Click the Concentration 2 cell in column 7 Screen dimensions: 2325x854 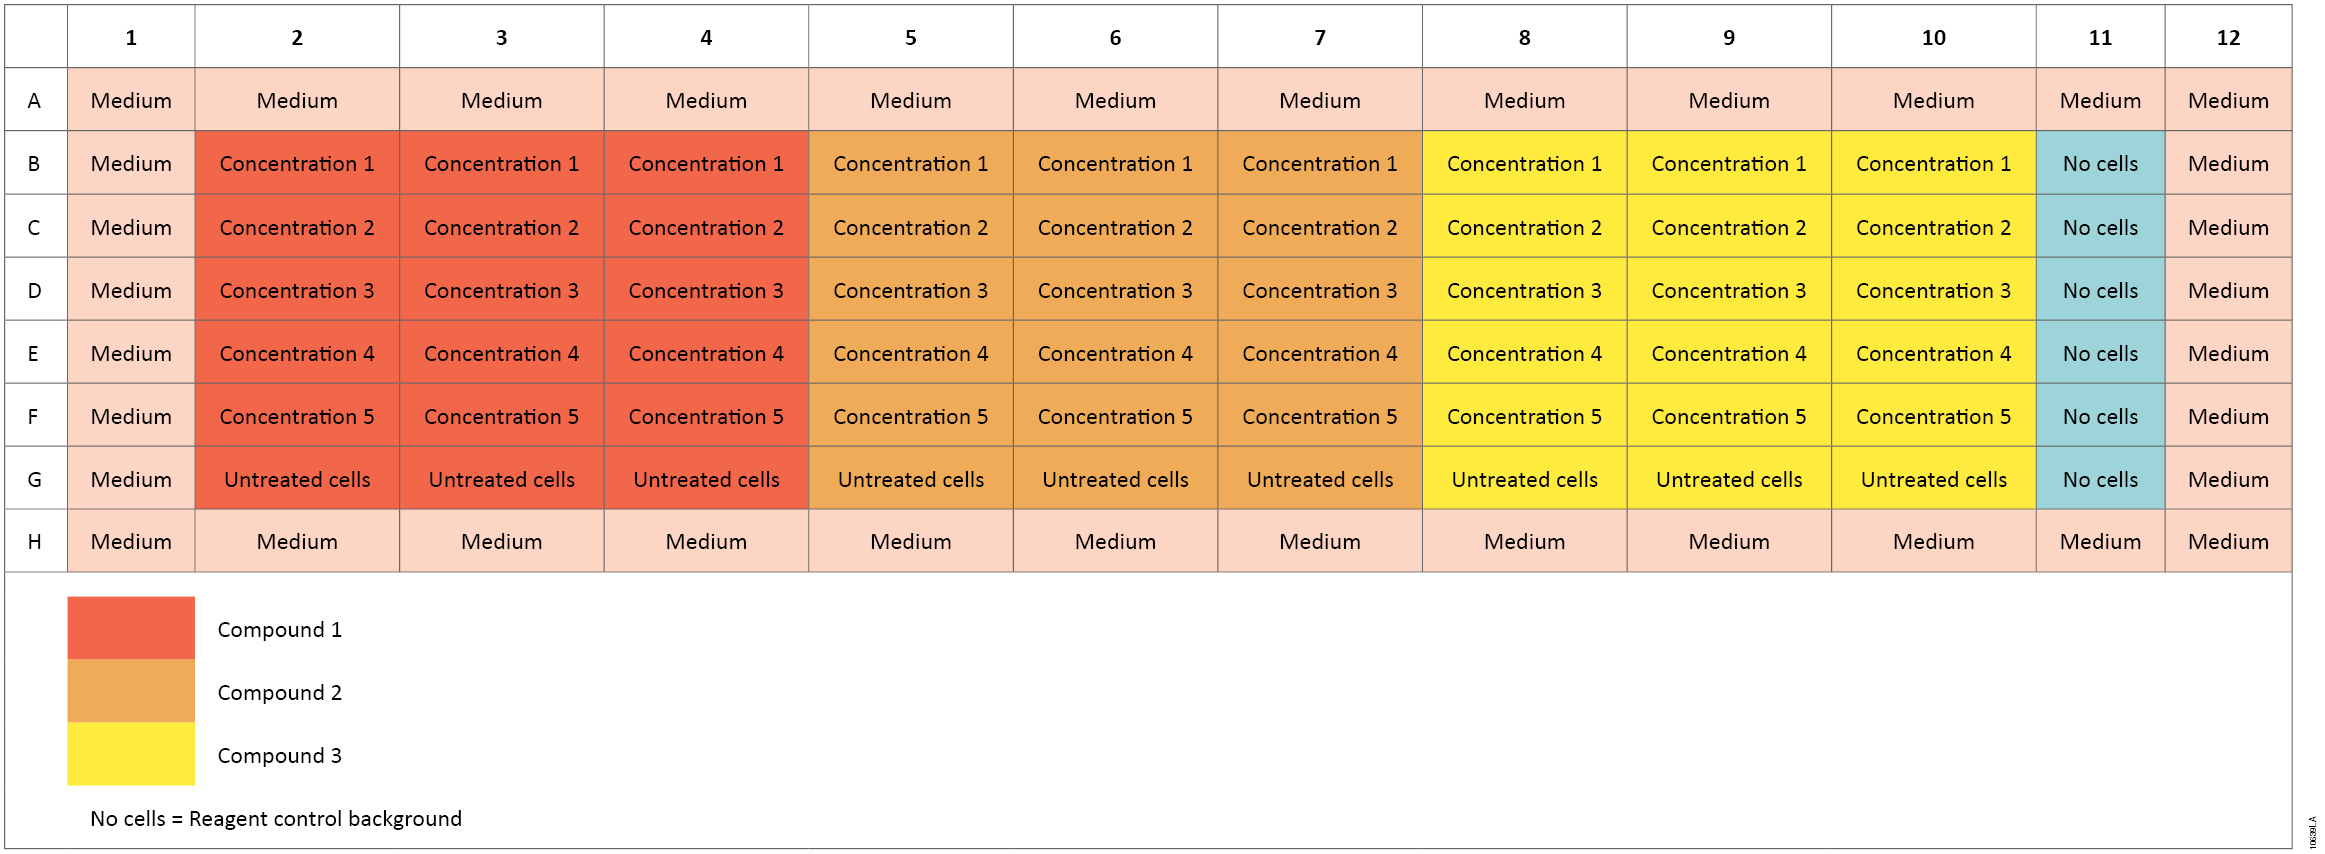point(1319,227)
